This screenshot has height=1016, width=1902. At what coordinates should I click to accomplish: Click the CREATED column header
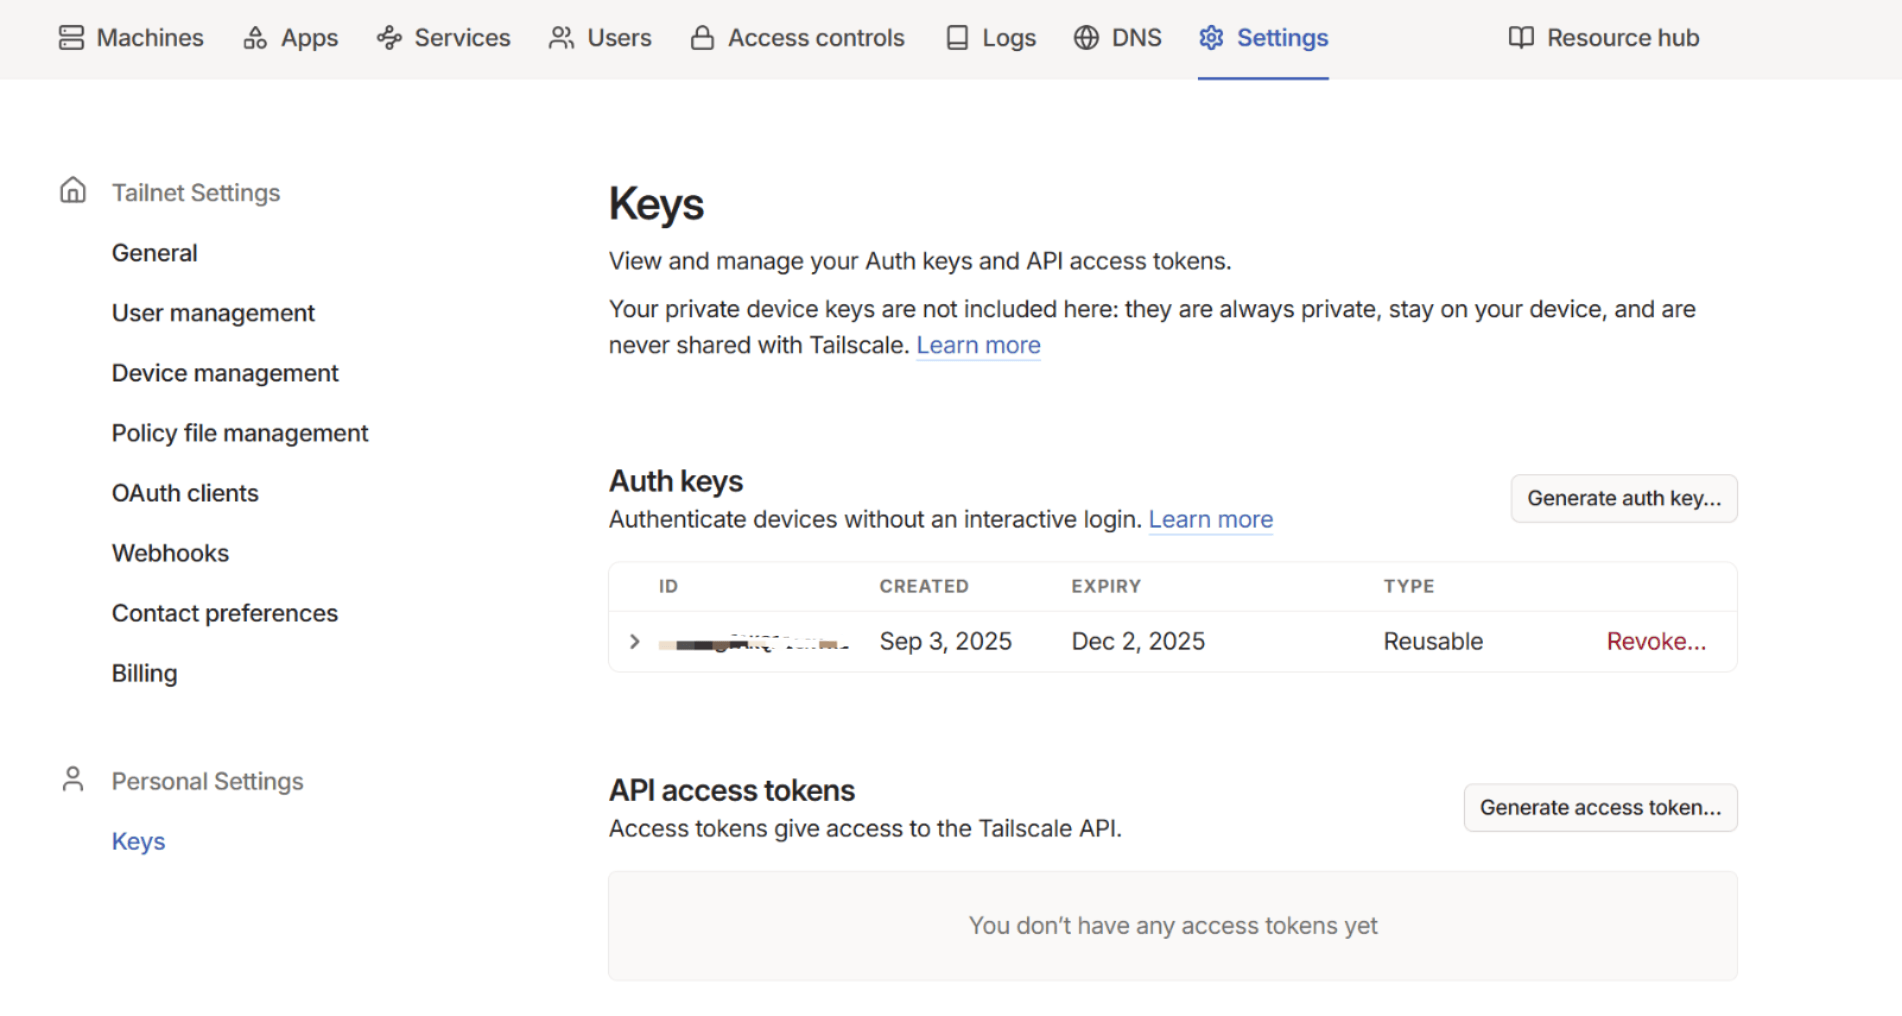[x=924, y=586]
